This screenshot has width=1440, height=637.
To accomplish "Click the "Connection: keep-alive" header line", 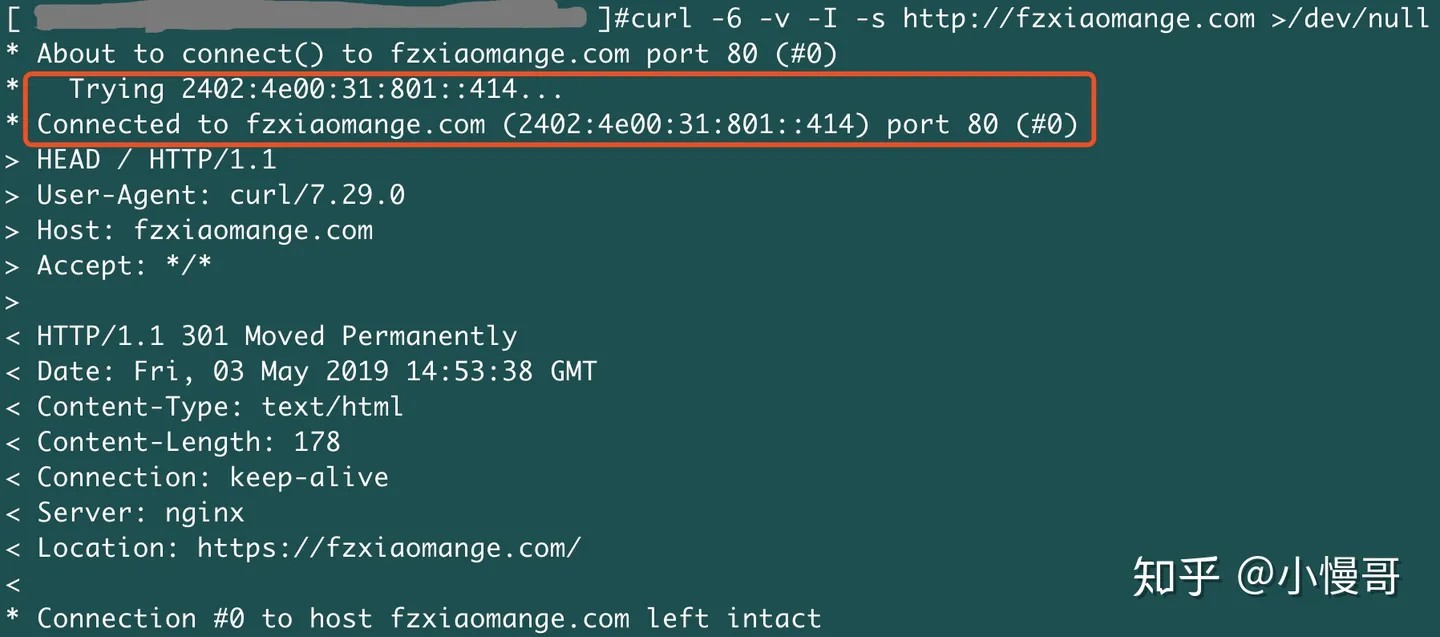I will point(212,477).
